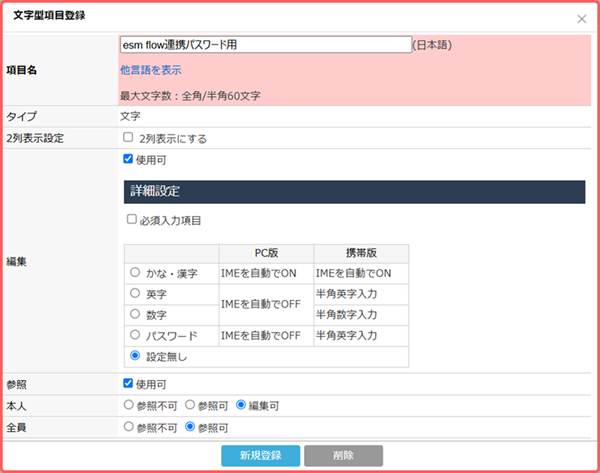The width and height of the screenshot is (600, 473).
Task: Select the パスワード radio option
Action: tap(135, 335)
